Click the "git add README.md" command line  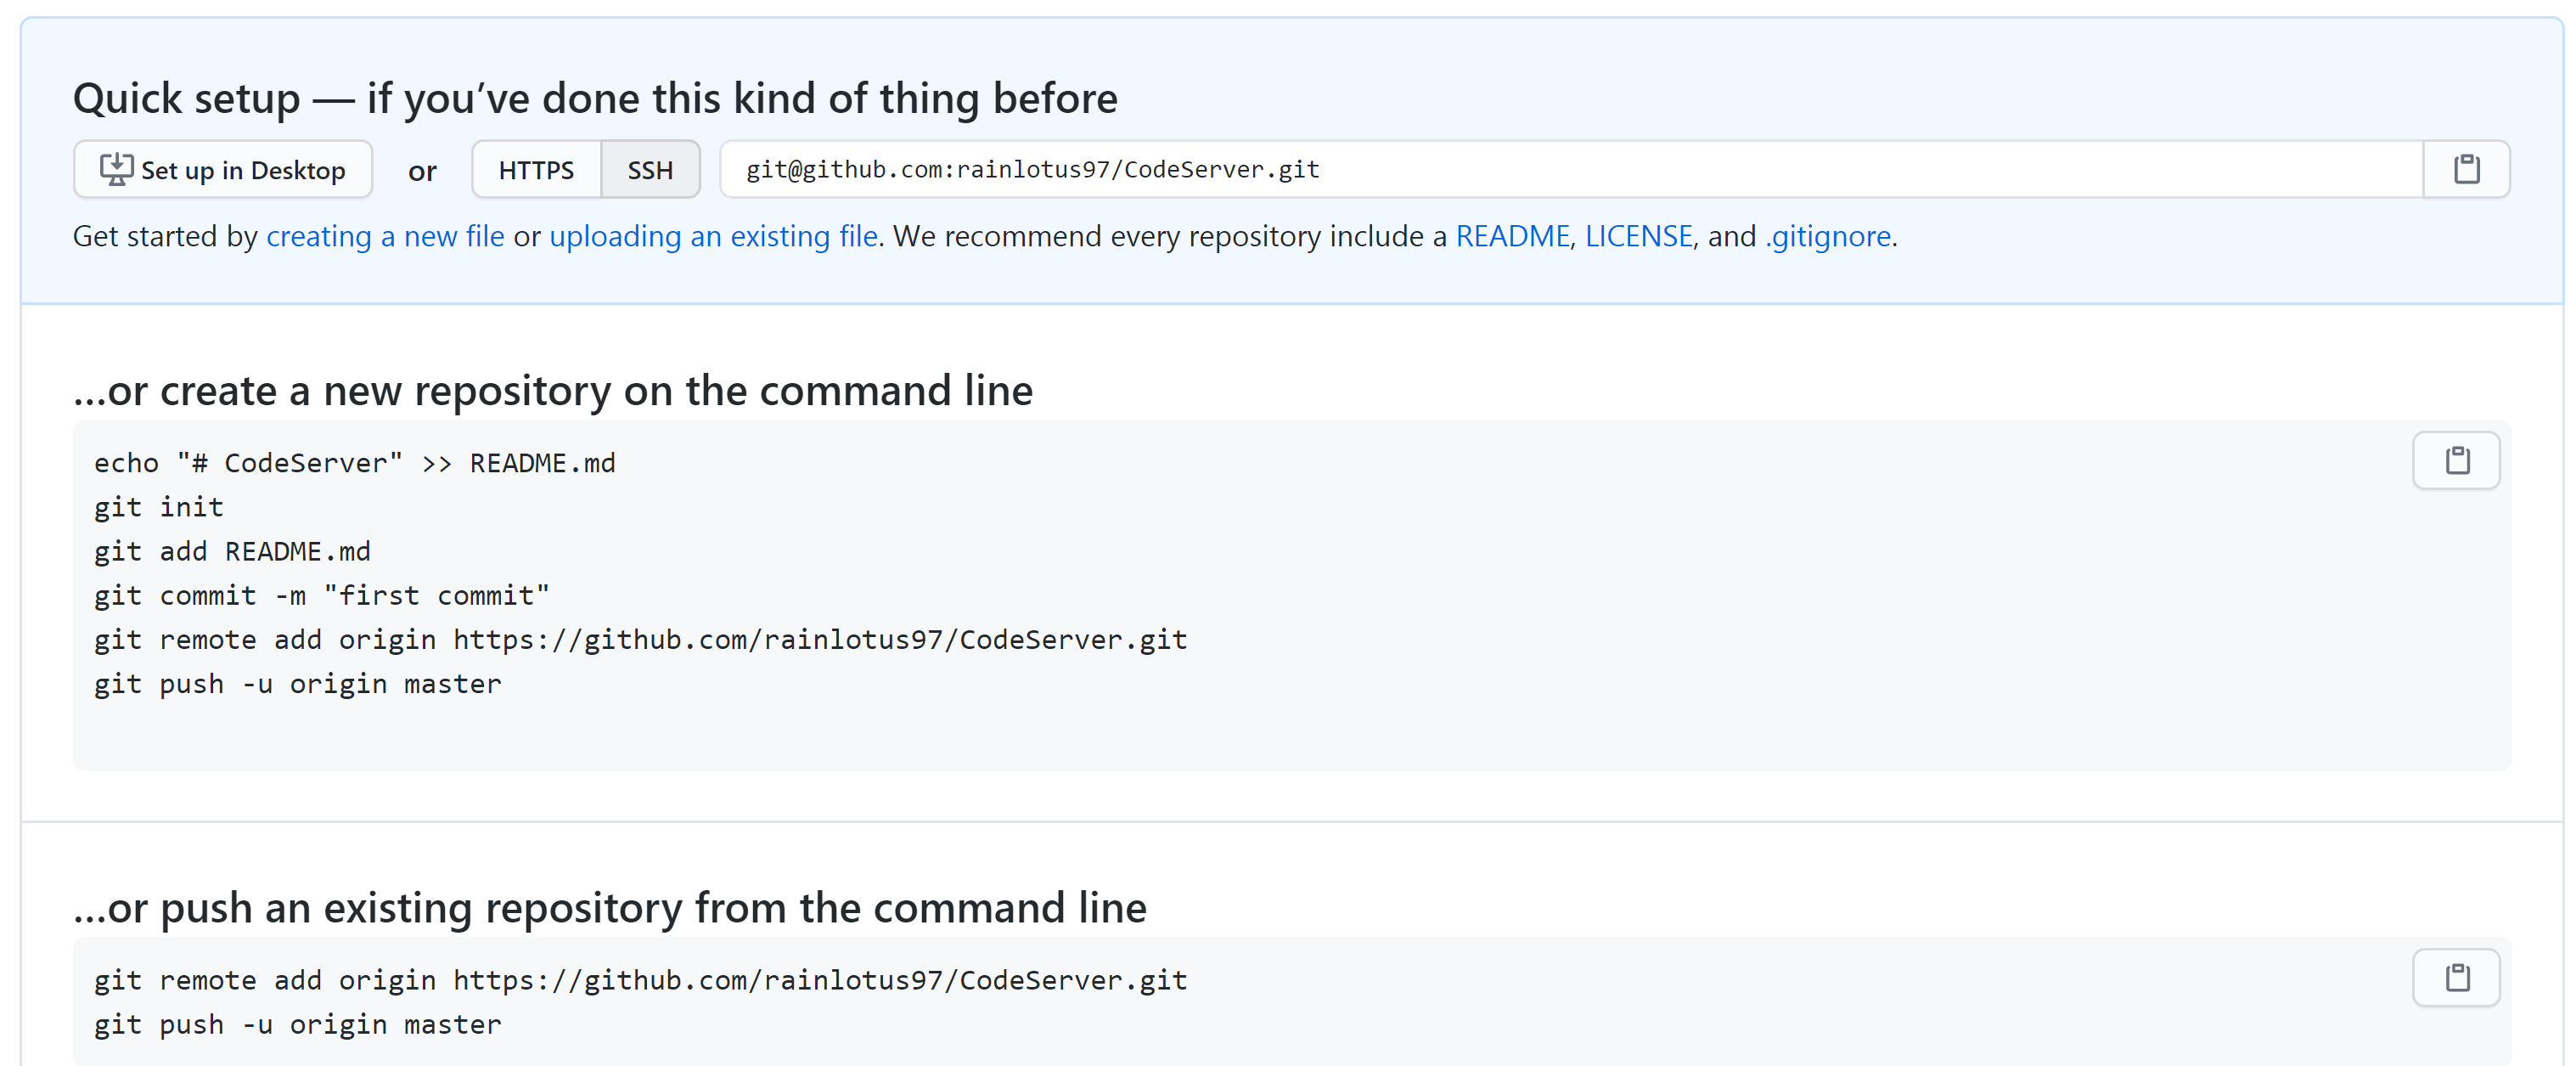[232, 551]
